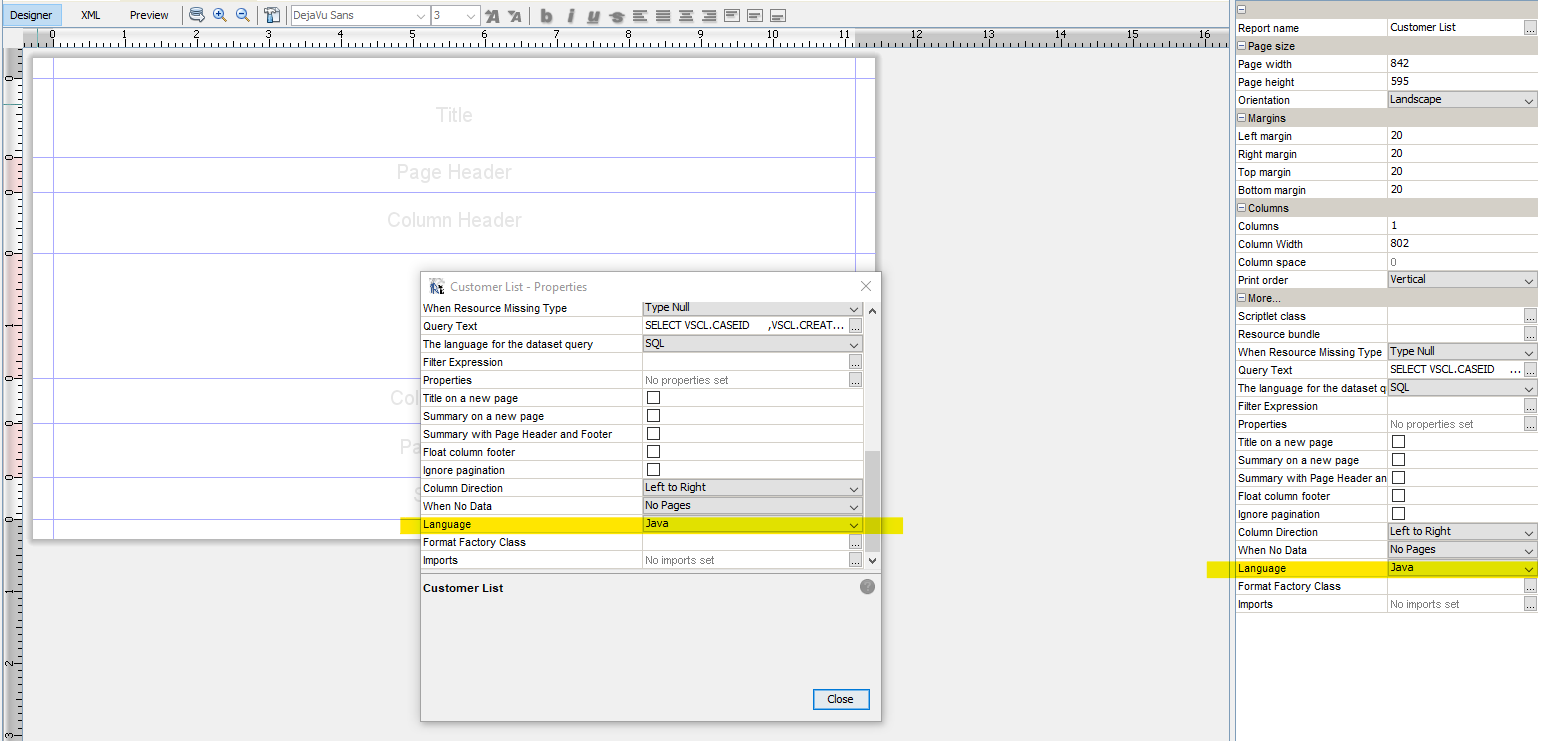The width and height of the screenshot is (1561, 741).
Task: Open Print order dropdown in right panel
Action: coord(1462,280)
